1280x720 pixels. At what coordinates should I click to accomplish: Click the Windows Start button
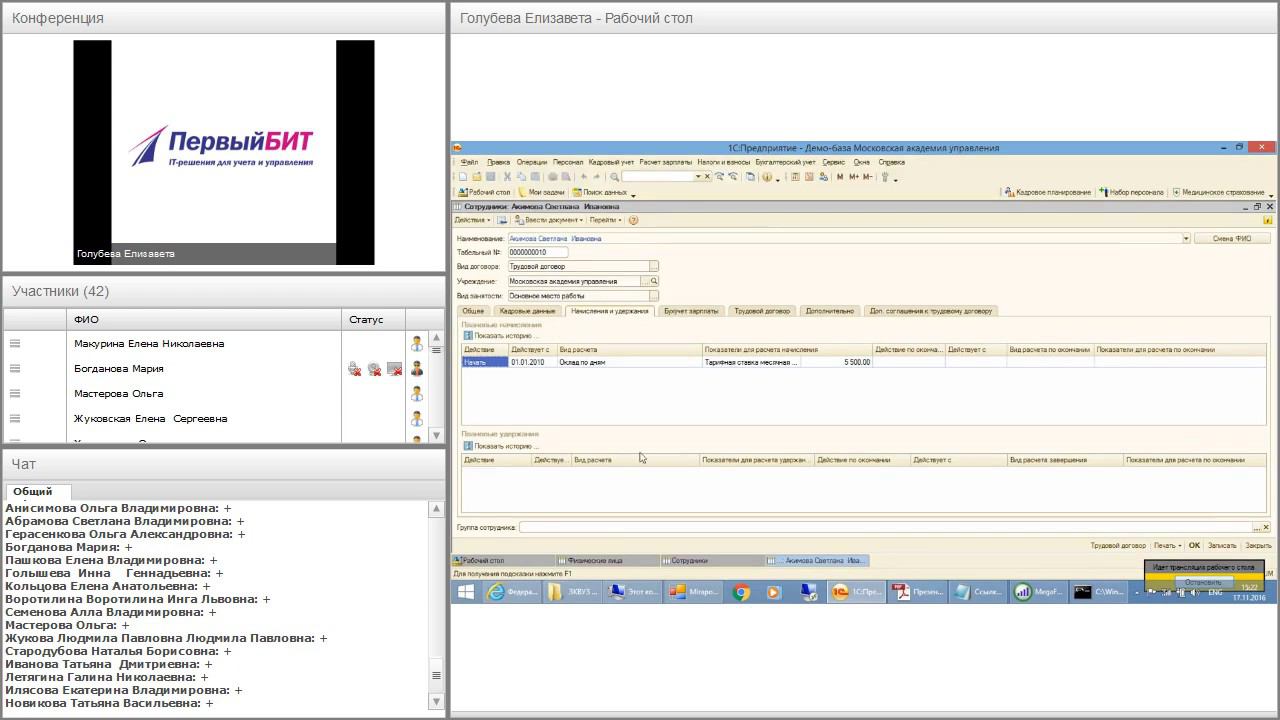click(465, 592)
